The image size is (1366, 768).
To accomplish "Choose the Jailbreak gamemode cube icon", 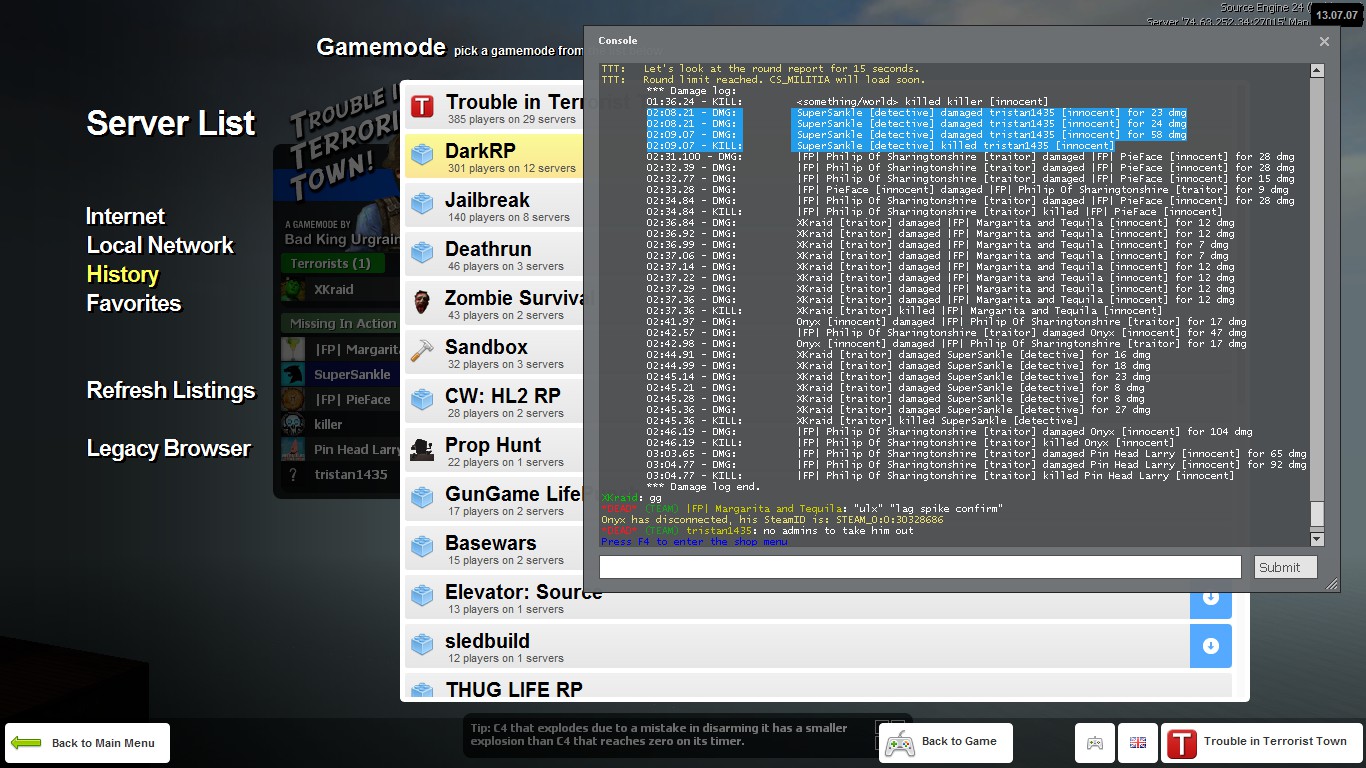I will (422, 204).
